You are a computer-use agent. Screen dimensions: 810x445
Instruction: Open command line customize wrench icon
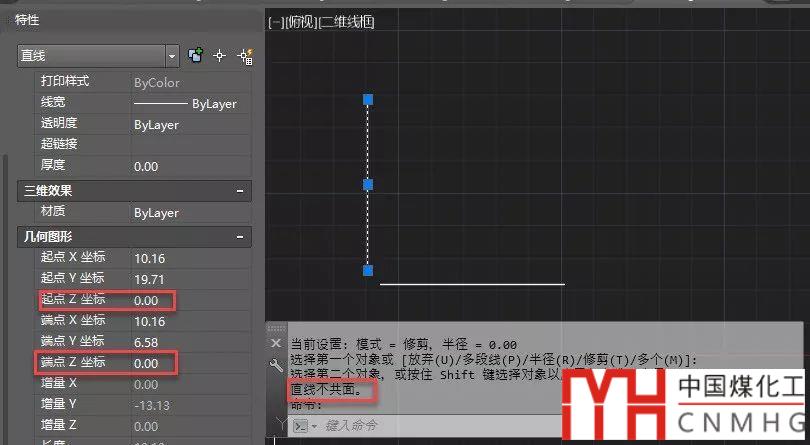(276, 366)
